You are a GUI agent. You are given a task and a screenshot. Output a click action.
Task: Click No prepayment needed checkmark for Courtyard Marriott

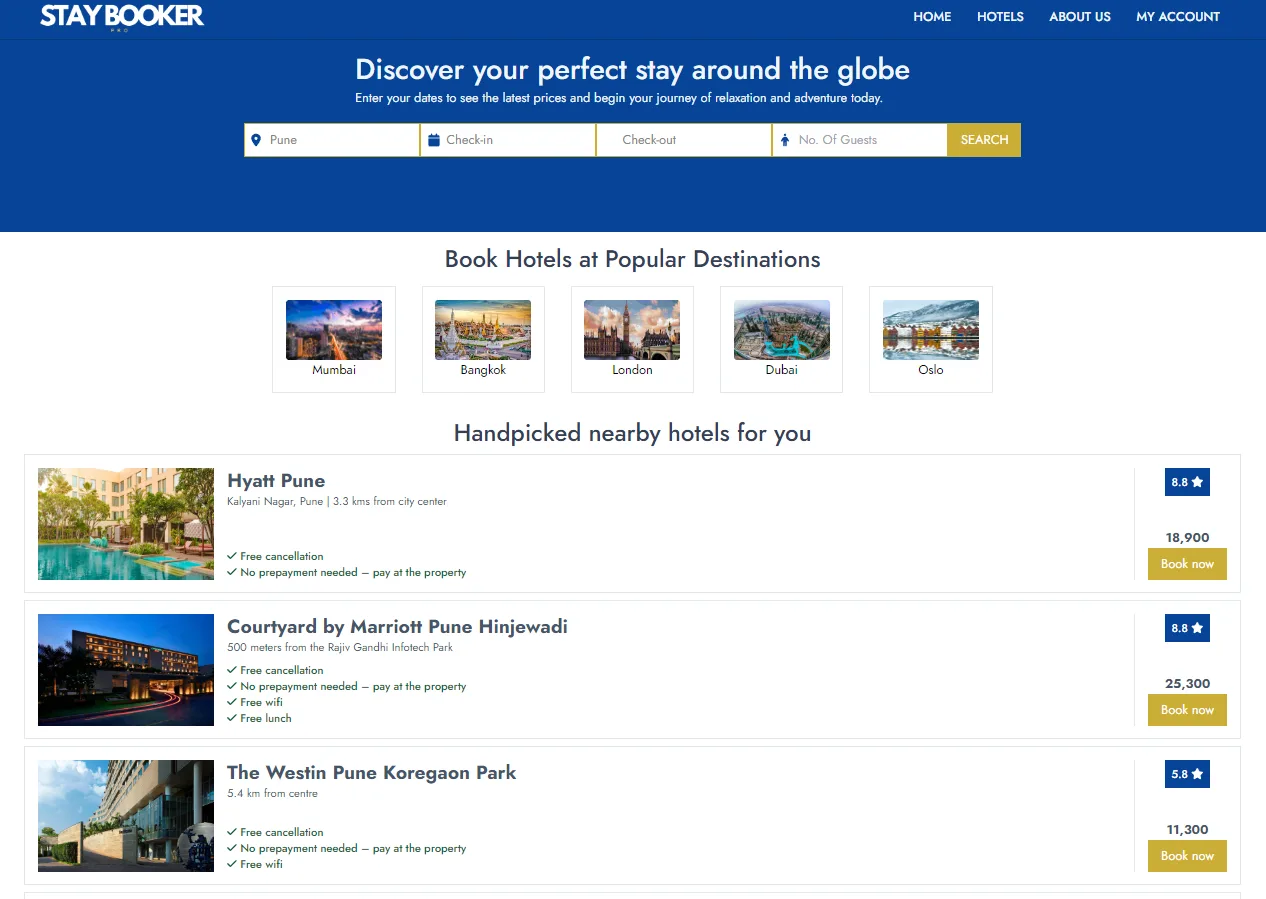point(232,686)
